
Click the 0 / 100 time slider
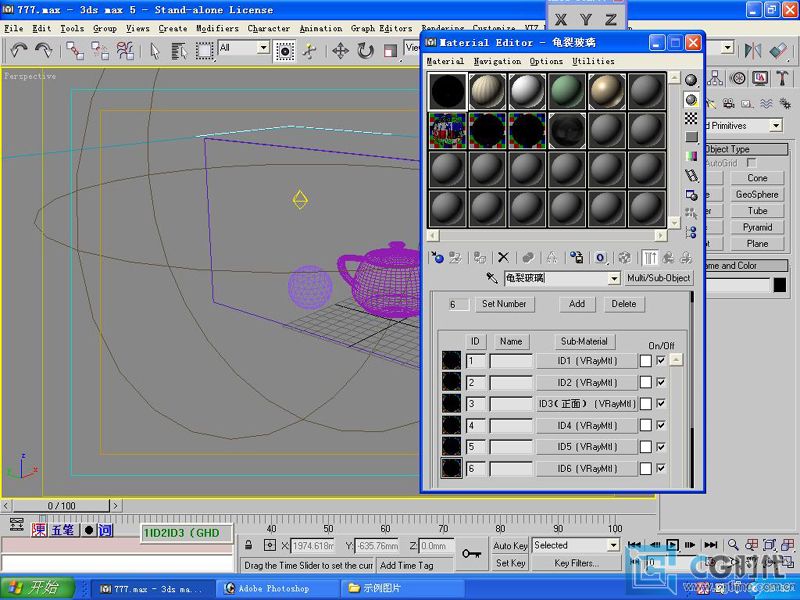click(61, 506)
